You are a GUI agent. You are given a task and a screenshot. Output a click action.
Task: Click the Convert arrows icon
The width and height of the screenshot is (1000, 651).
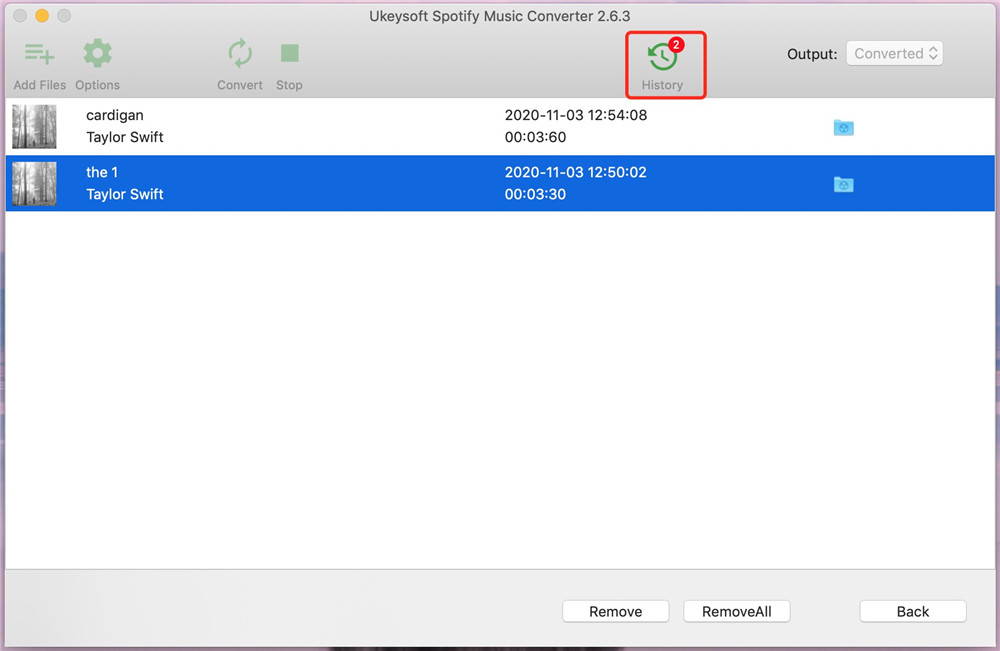(x=240, y=54)
